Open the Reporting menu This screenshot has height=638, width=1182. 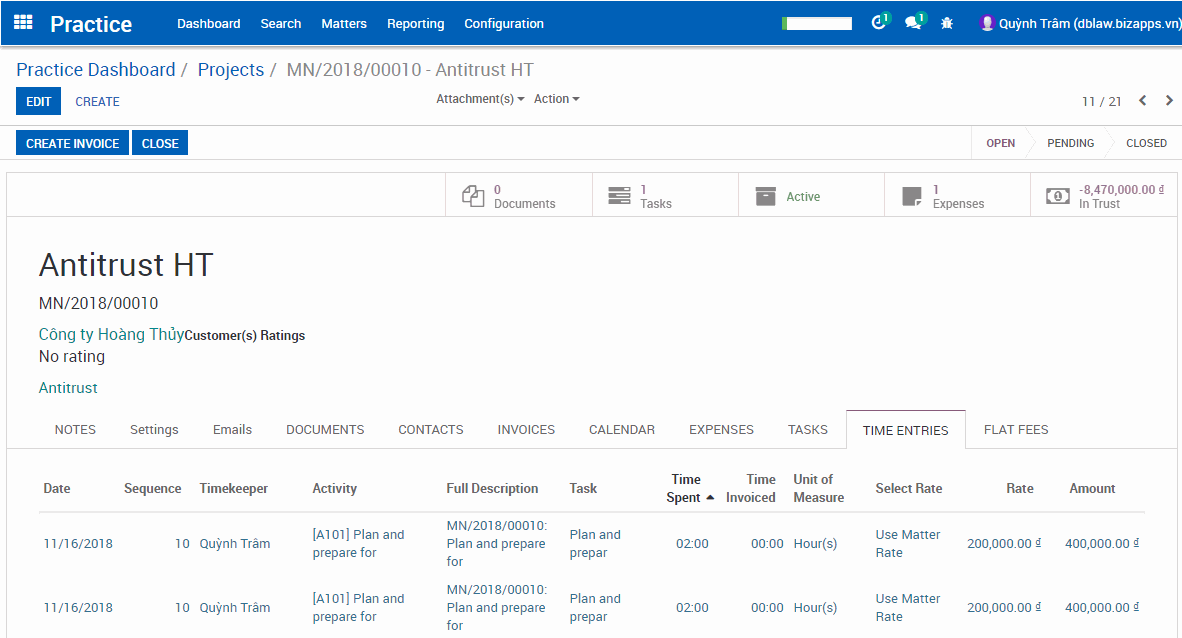(415, 23)
